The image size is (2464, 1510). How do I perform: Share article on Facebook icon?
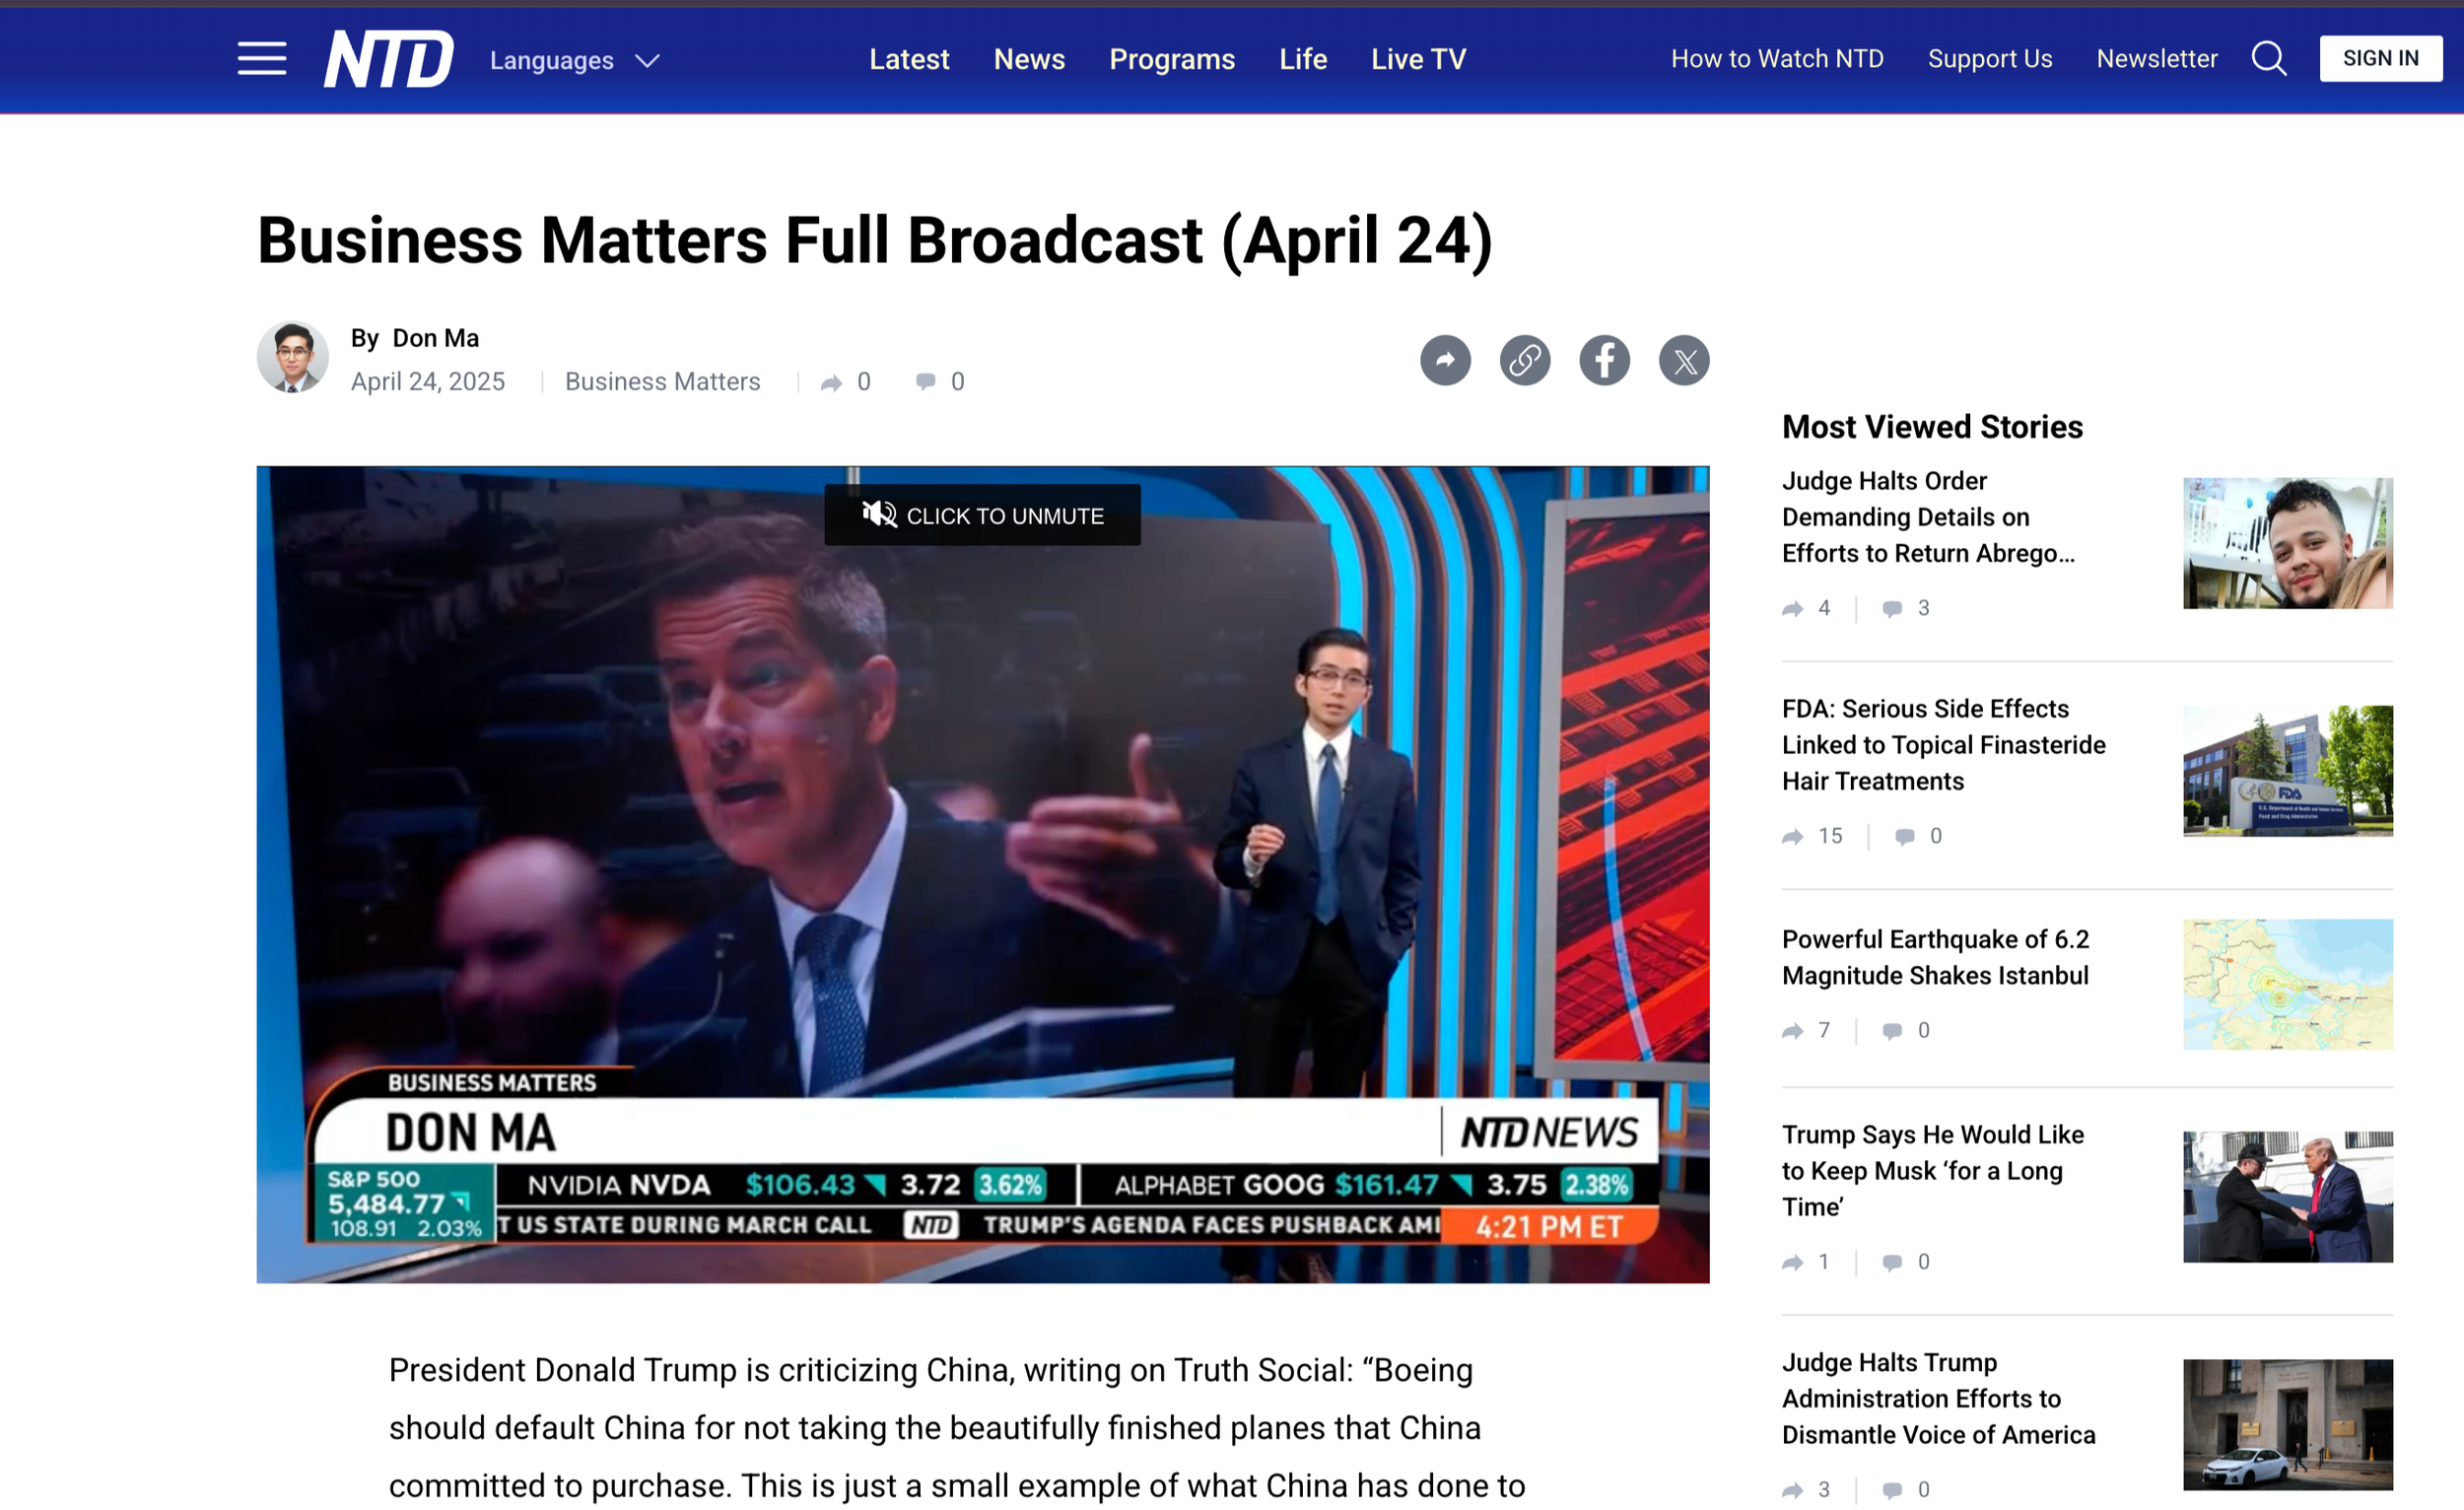[x=1604, y=360]
